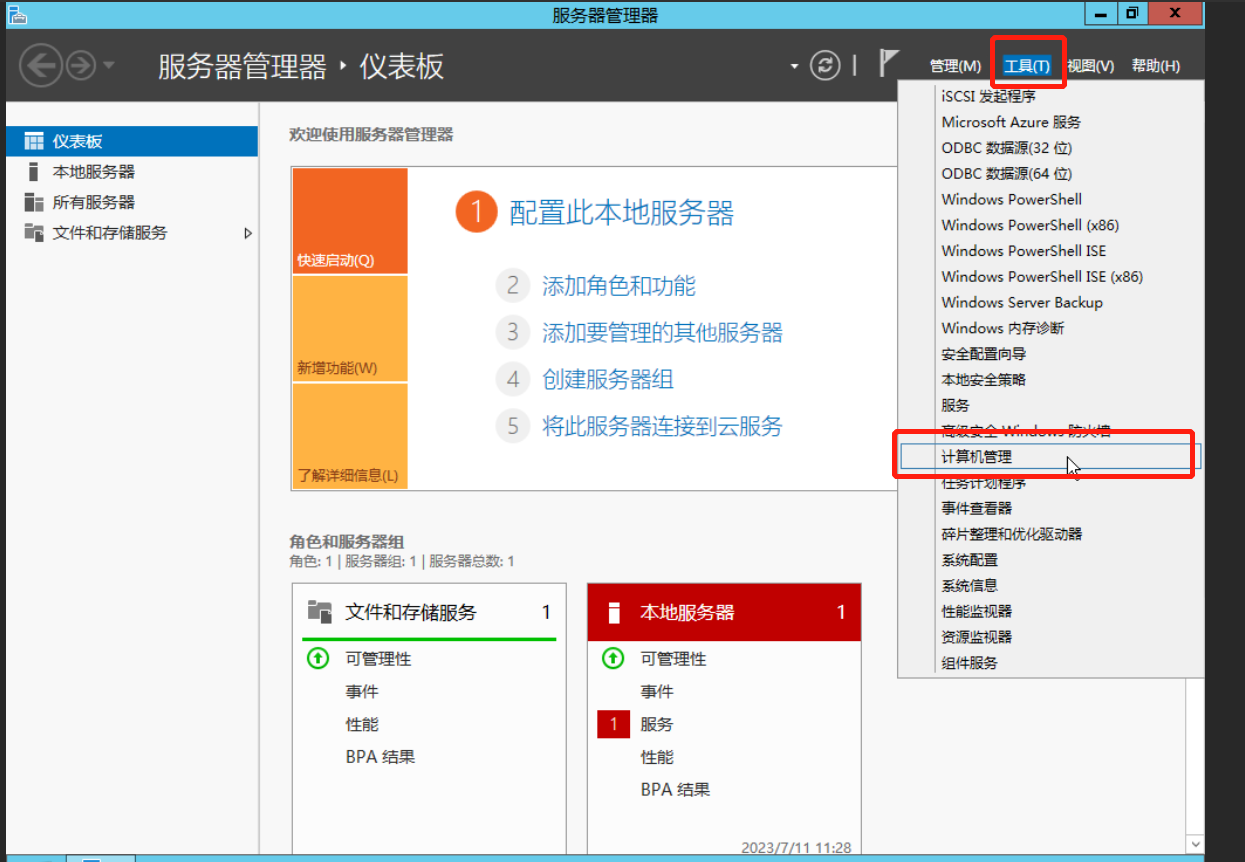Click green status icon in 本地服务器 tile

[612, 659]
